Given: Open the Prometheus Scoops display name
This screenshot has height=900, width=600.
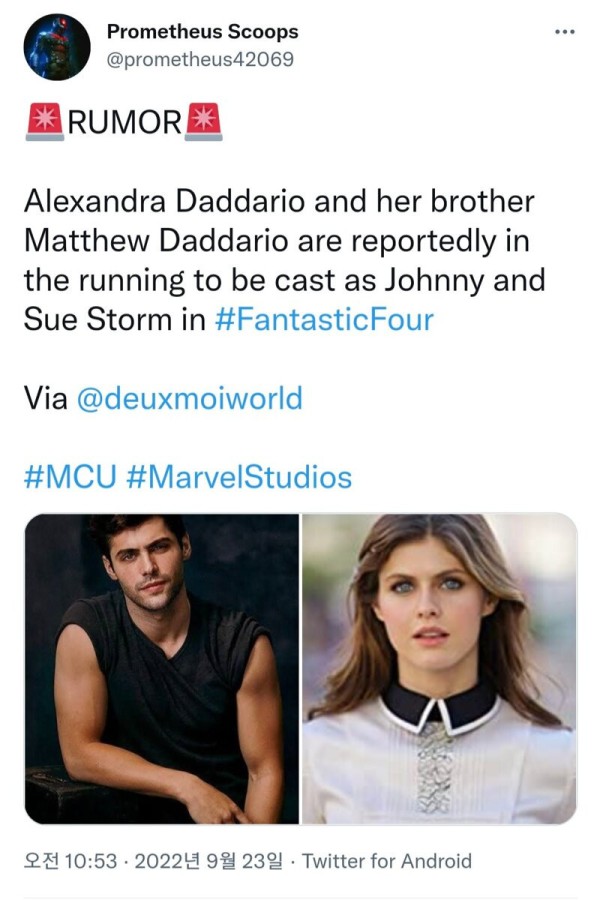Looking at the screenshot, I should 203,32.
